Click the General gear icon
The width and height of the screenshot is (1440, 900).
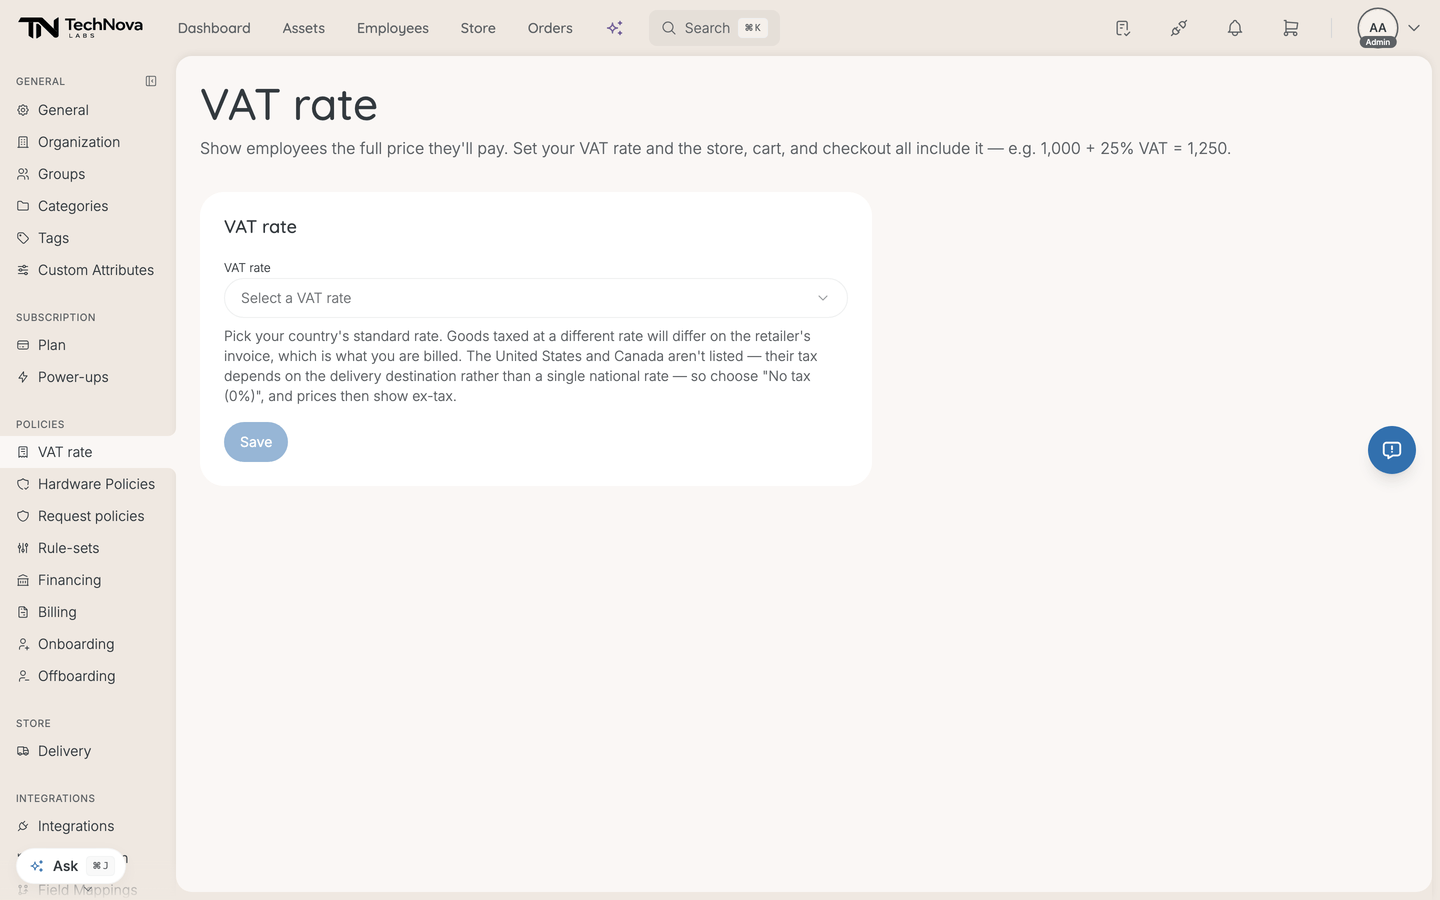(23, 110)
